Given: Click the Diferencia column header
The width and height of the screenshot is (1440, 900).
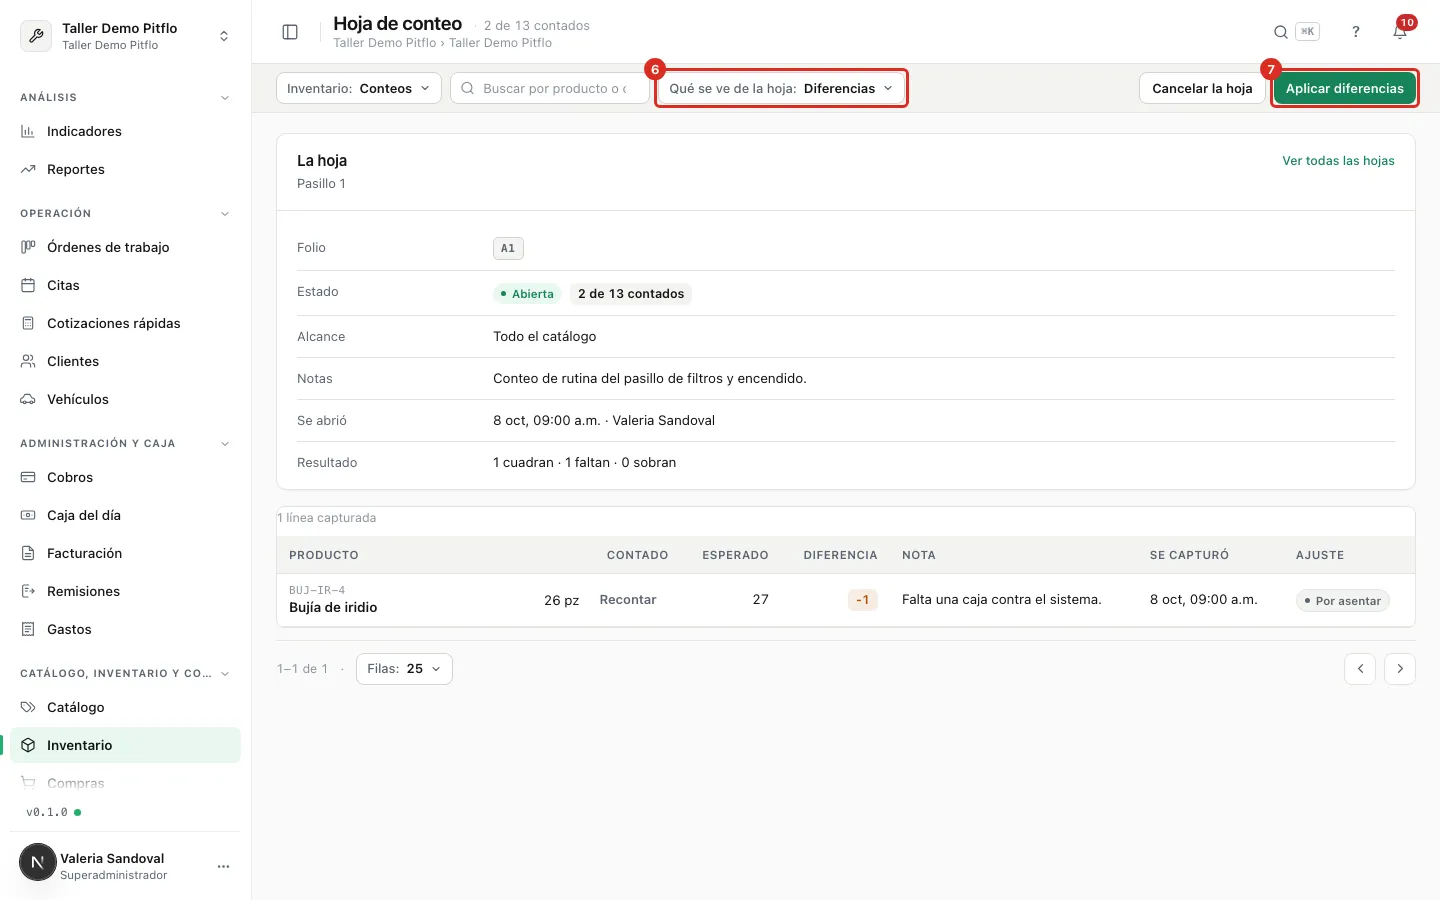Looking at the screenshot, I should tap(840, 555).
